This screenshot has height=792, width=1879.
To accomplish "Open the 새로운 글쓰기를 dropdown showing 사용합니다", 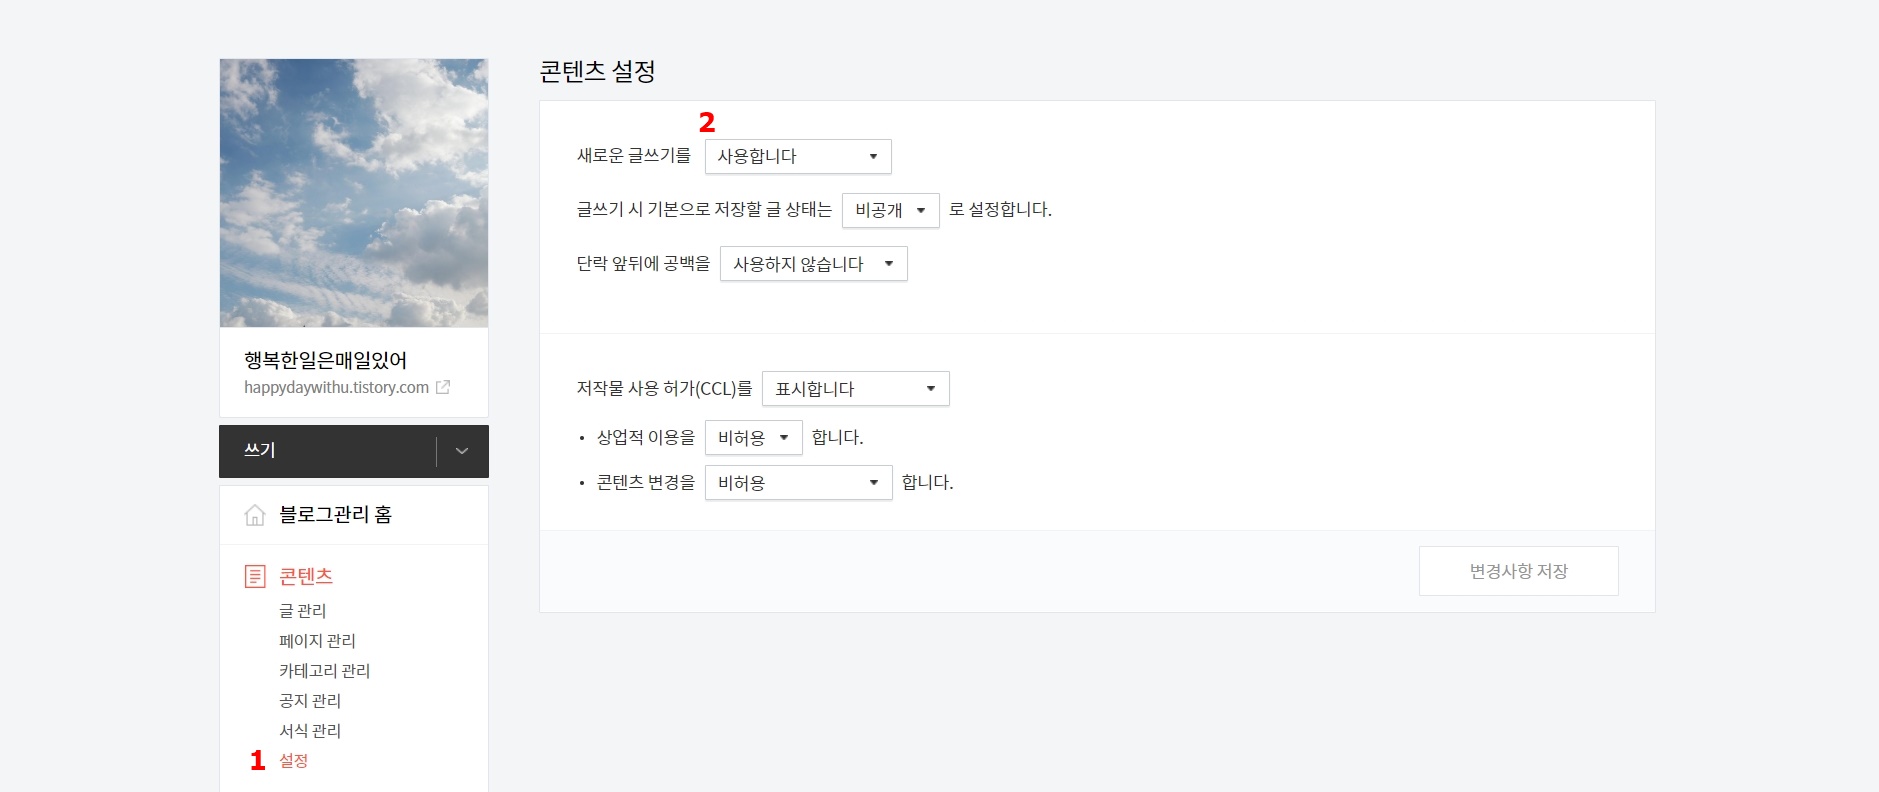I will click(798, 156).
